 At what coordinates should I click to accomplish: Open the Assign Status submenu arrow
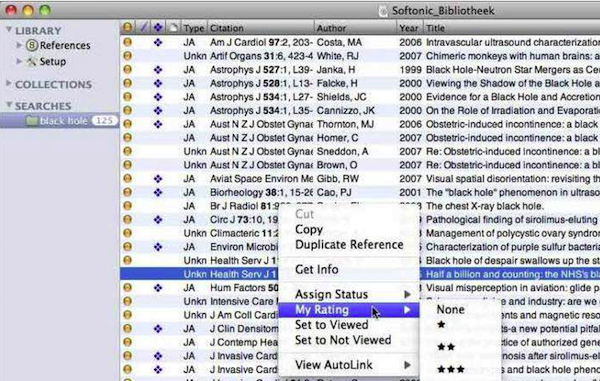click(408, 294)
